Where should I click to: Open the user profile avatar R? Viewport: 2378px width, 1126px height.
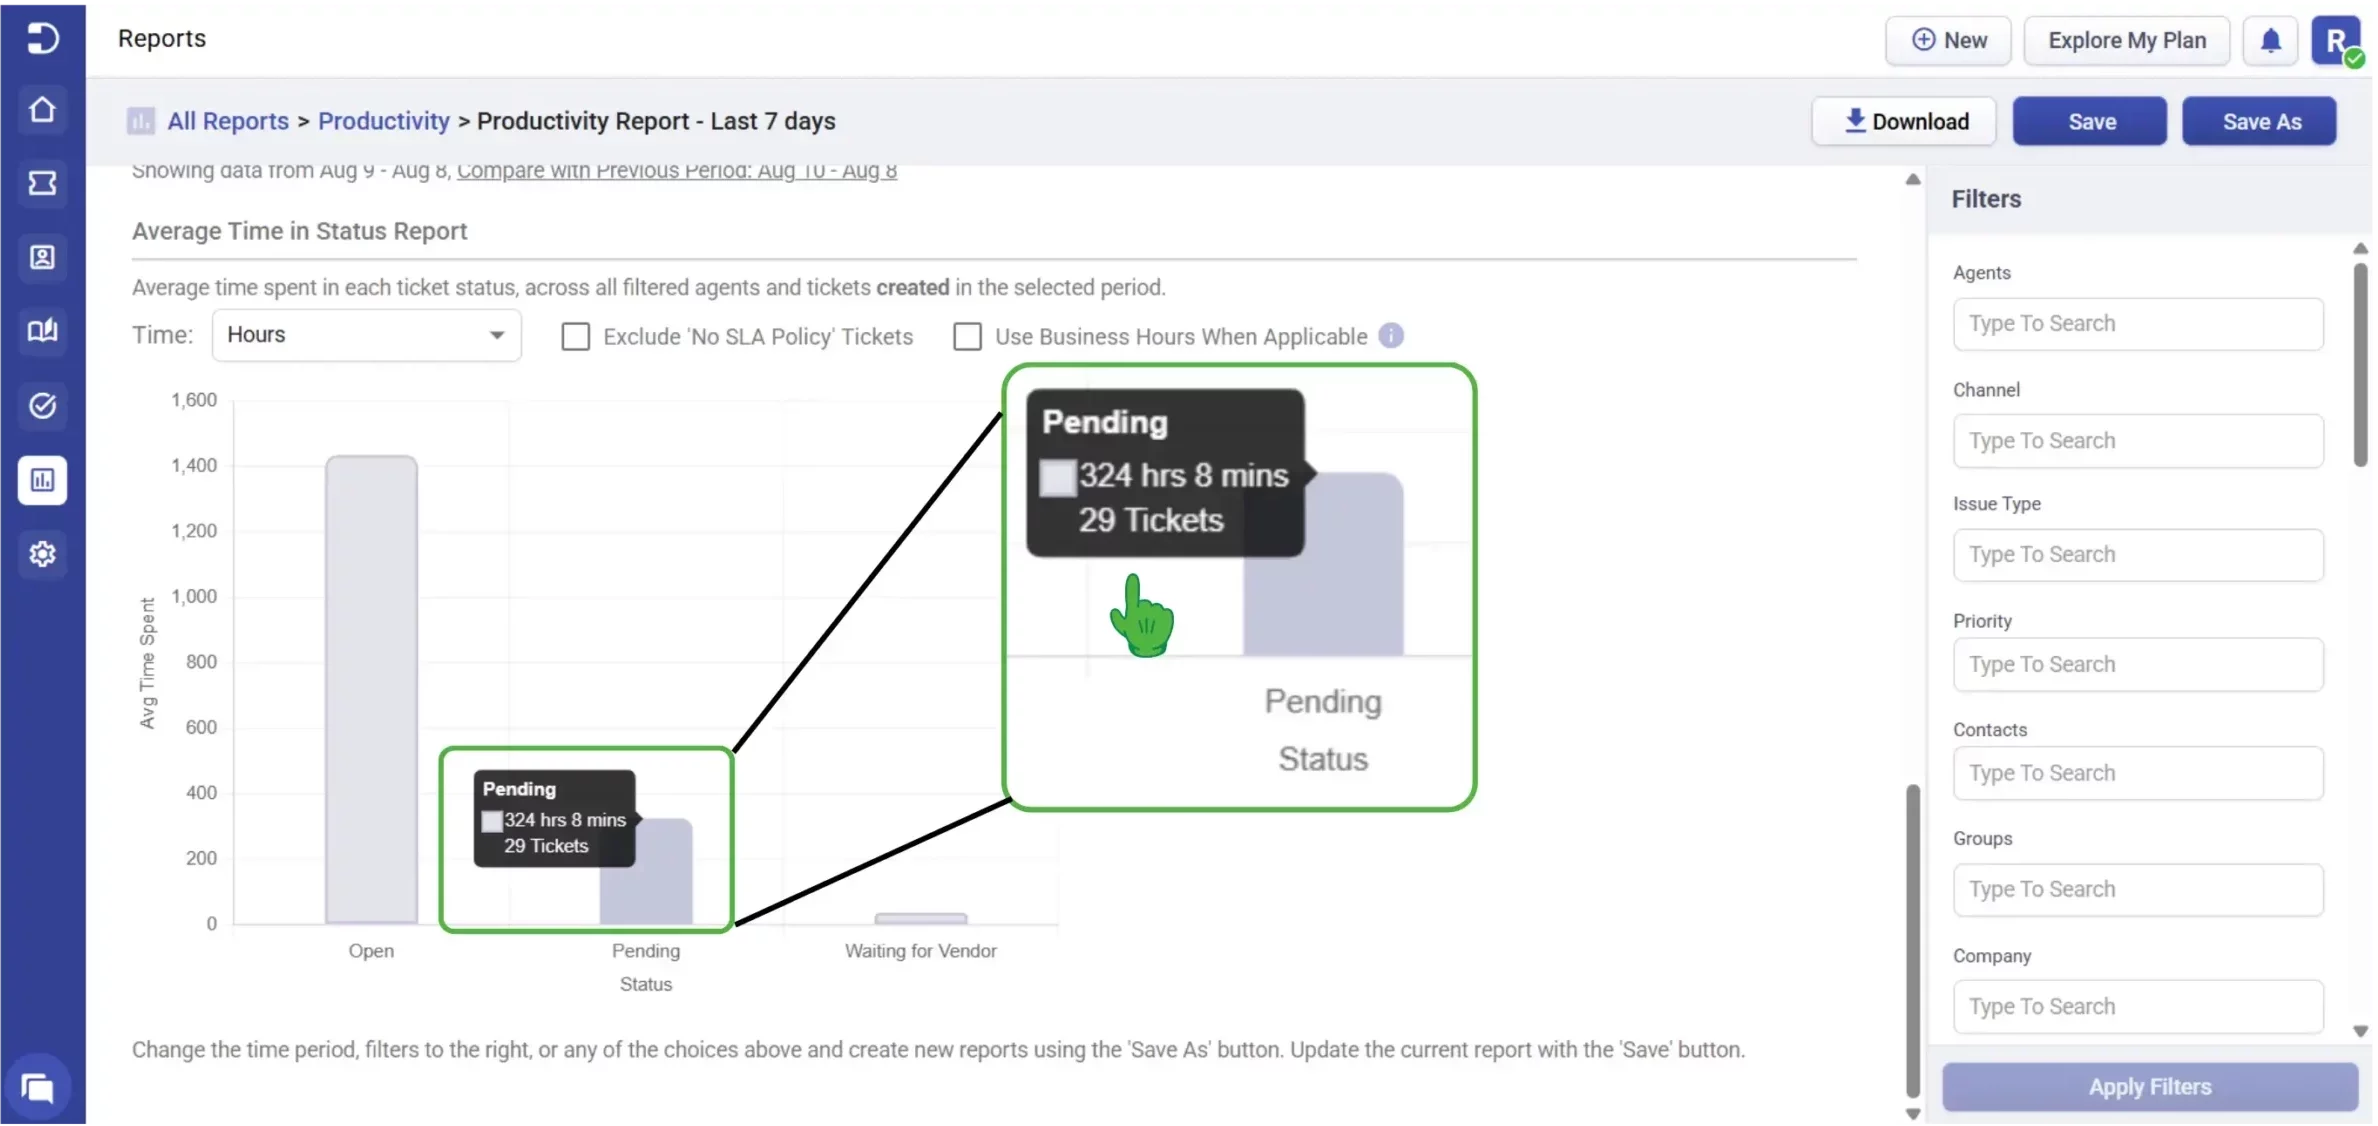click(x=2337, y=41)
